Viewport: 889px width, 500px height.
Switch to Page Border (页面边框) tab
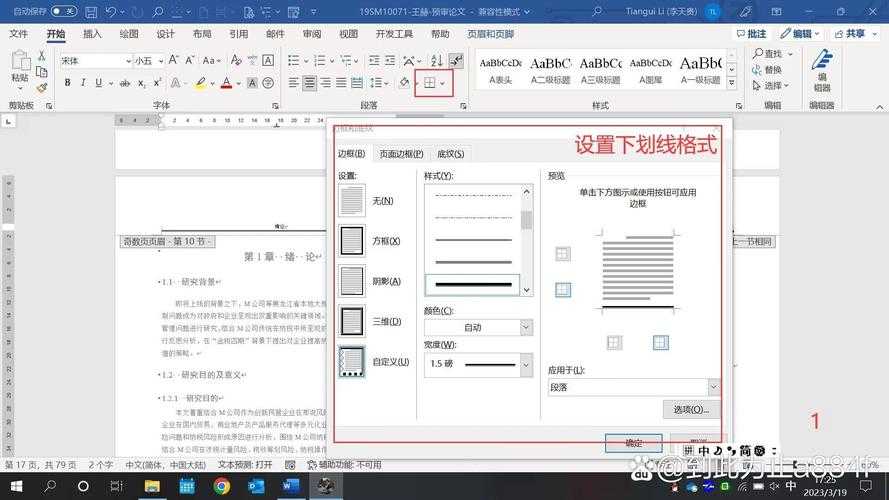click(401, 154)
